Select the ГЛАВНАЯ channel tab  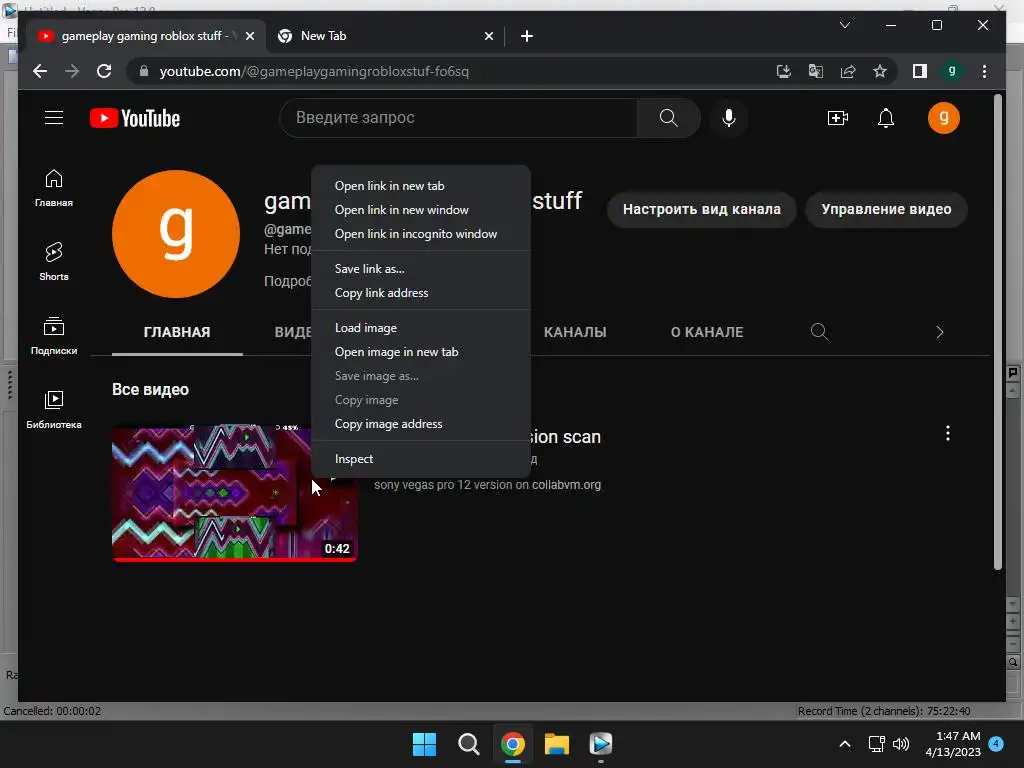(177, 332)
